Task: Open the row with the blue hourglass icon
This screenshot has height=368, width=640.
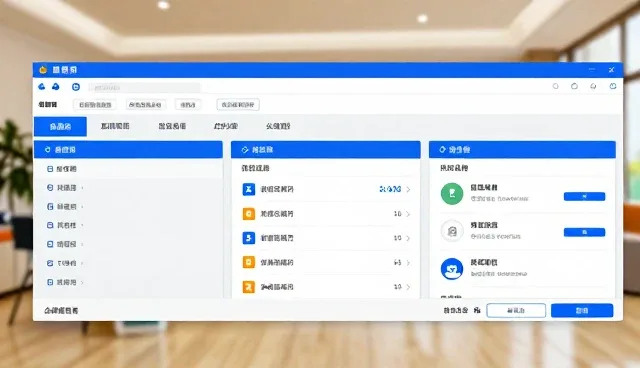Action: pos(326,189)
